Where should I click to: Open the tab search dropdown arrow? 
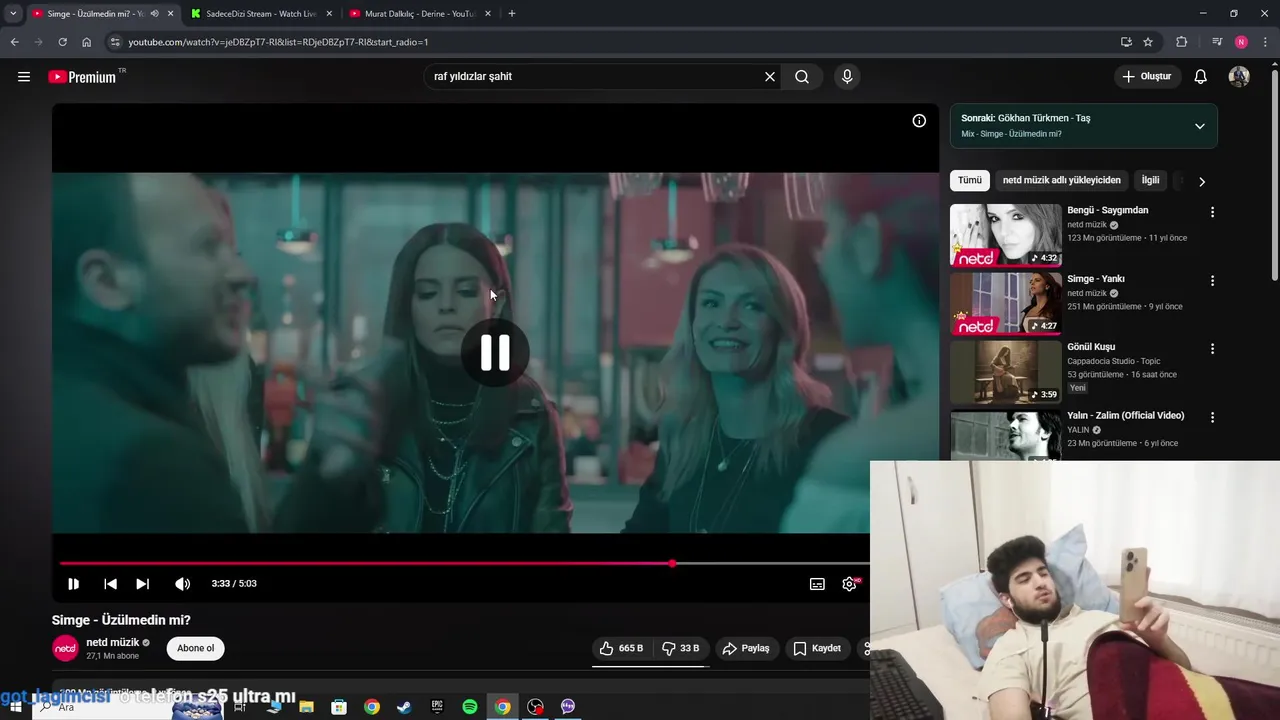click(13, 14)
